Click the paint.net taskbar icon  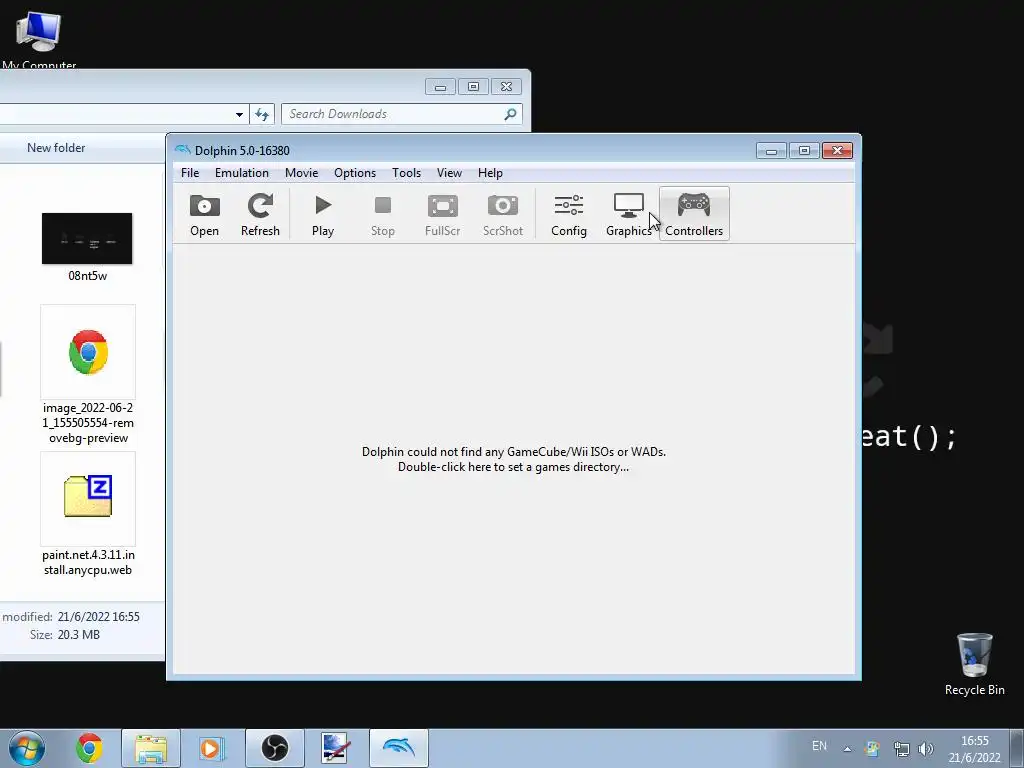pos(336,748)
